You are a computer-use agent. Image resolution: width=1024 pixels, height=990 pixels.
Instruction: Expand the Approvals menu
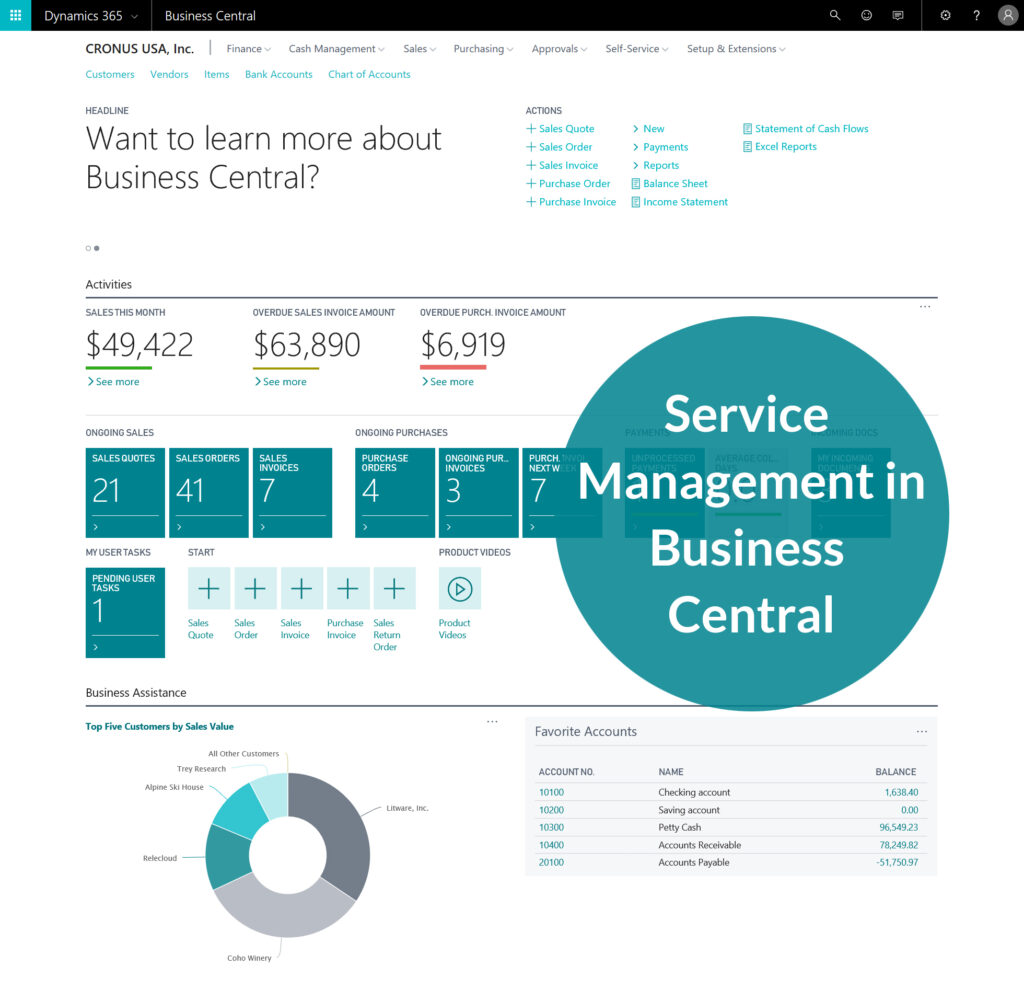click(559, 49)
